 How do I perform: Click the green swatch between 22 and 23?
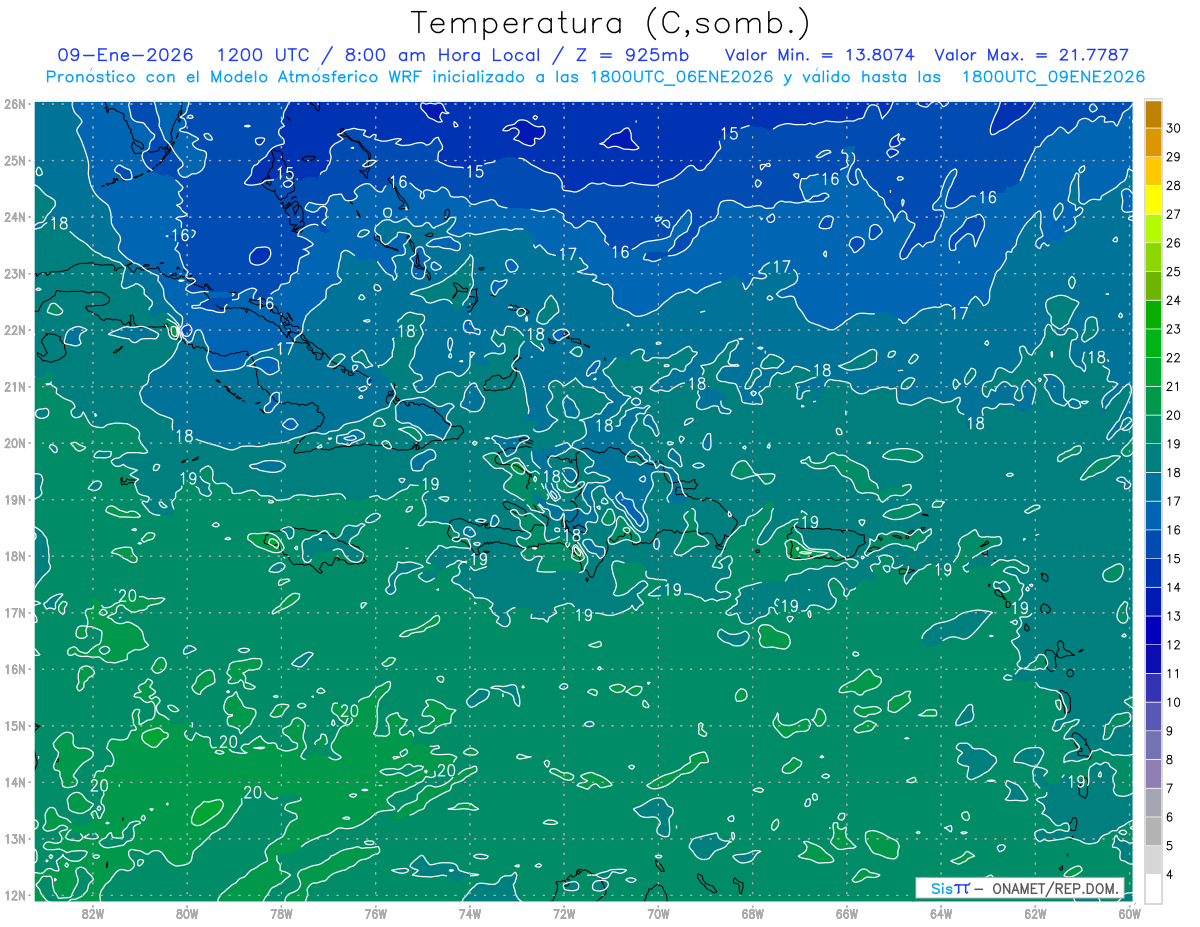(x=1153, y=344)
